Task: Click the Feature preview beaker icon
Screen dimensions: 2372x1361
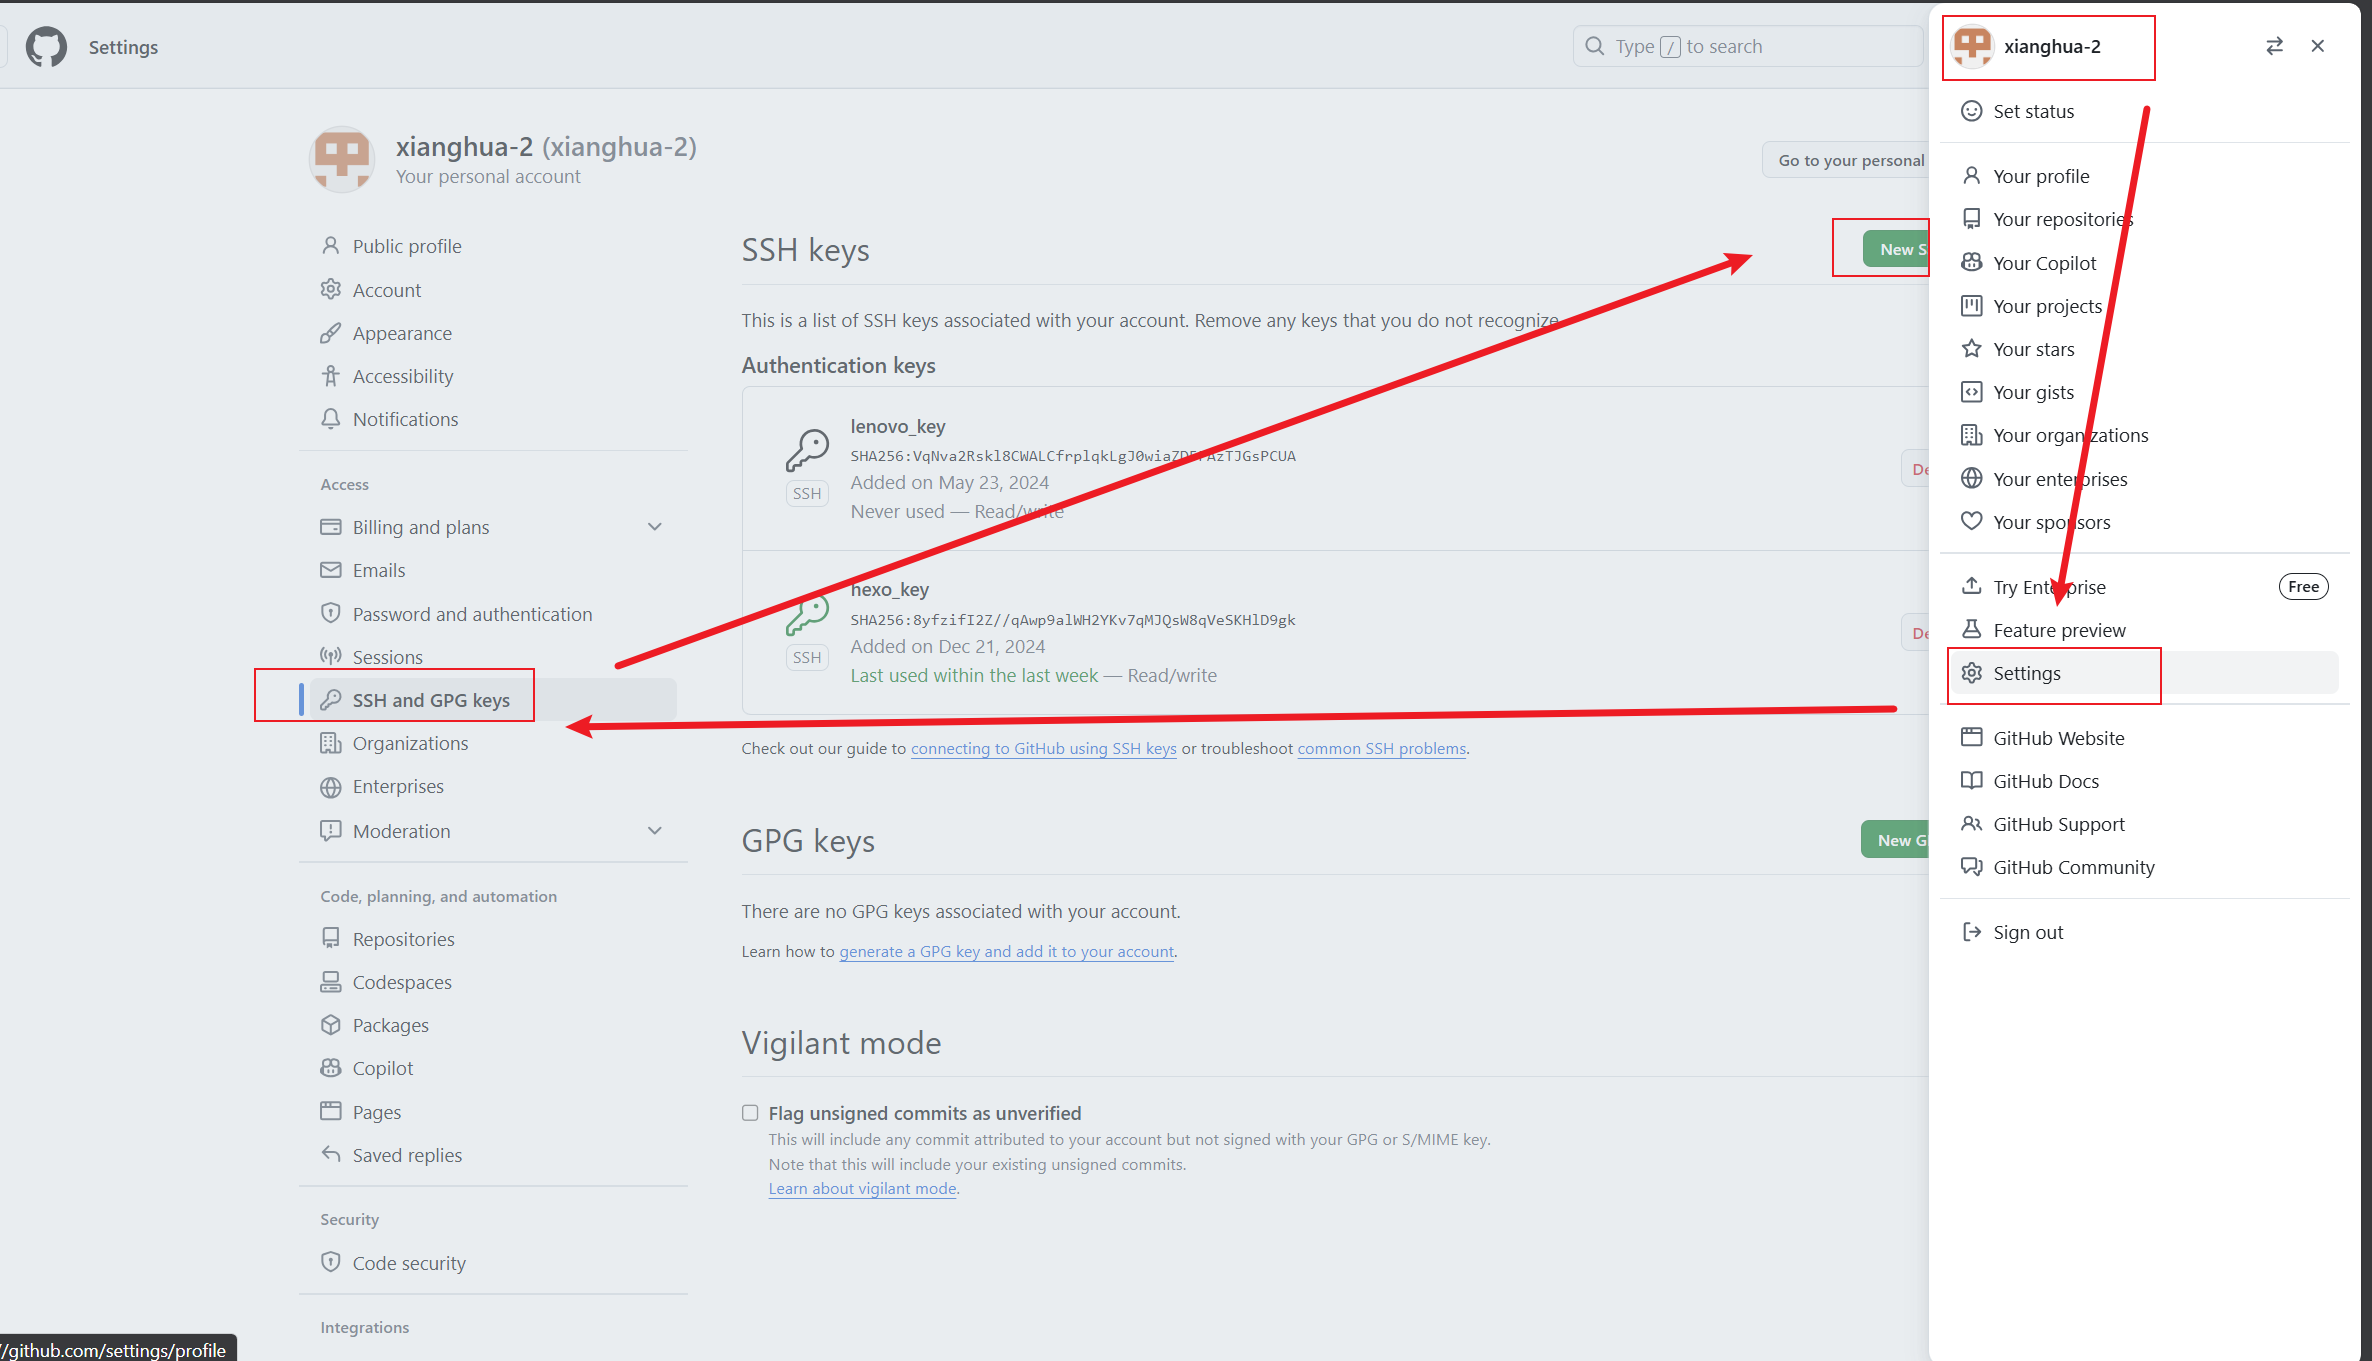Action: (x=1971, y=630)
